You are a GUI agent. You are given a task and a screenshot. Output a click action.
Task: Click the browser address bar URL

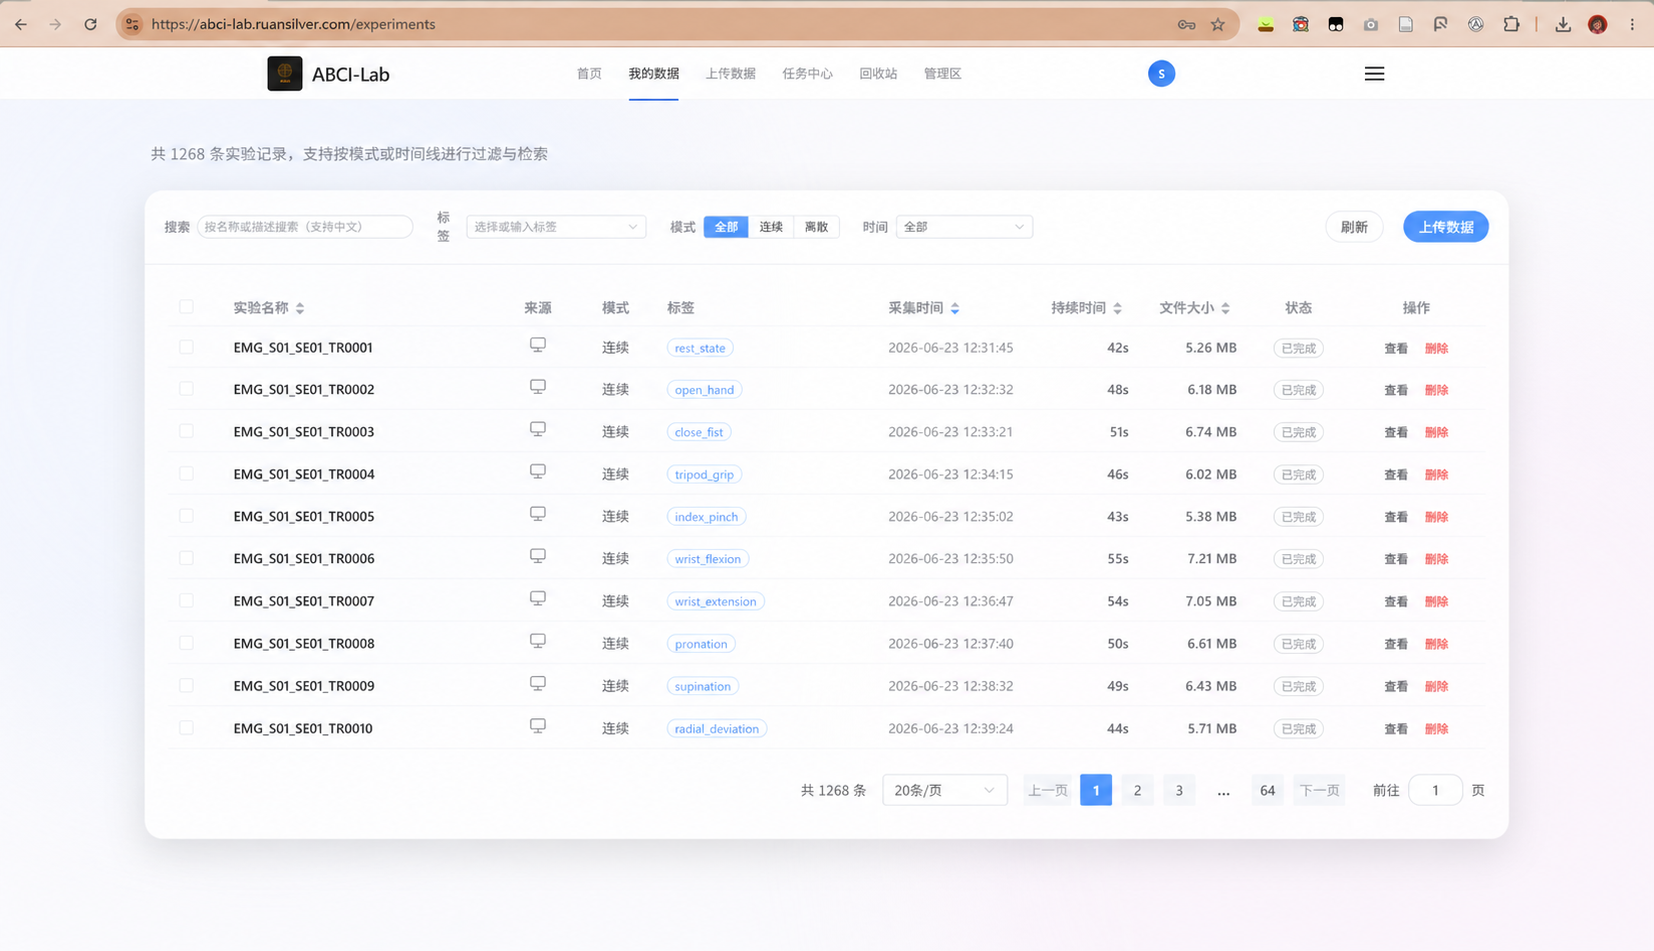293,24
